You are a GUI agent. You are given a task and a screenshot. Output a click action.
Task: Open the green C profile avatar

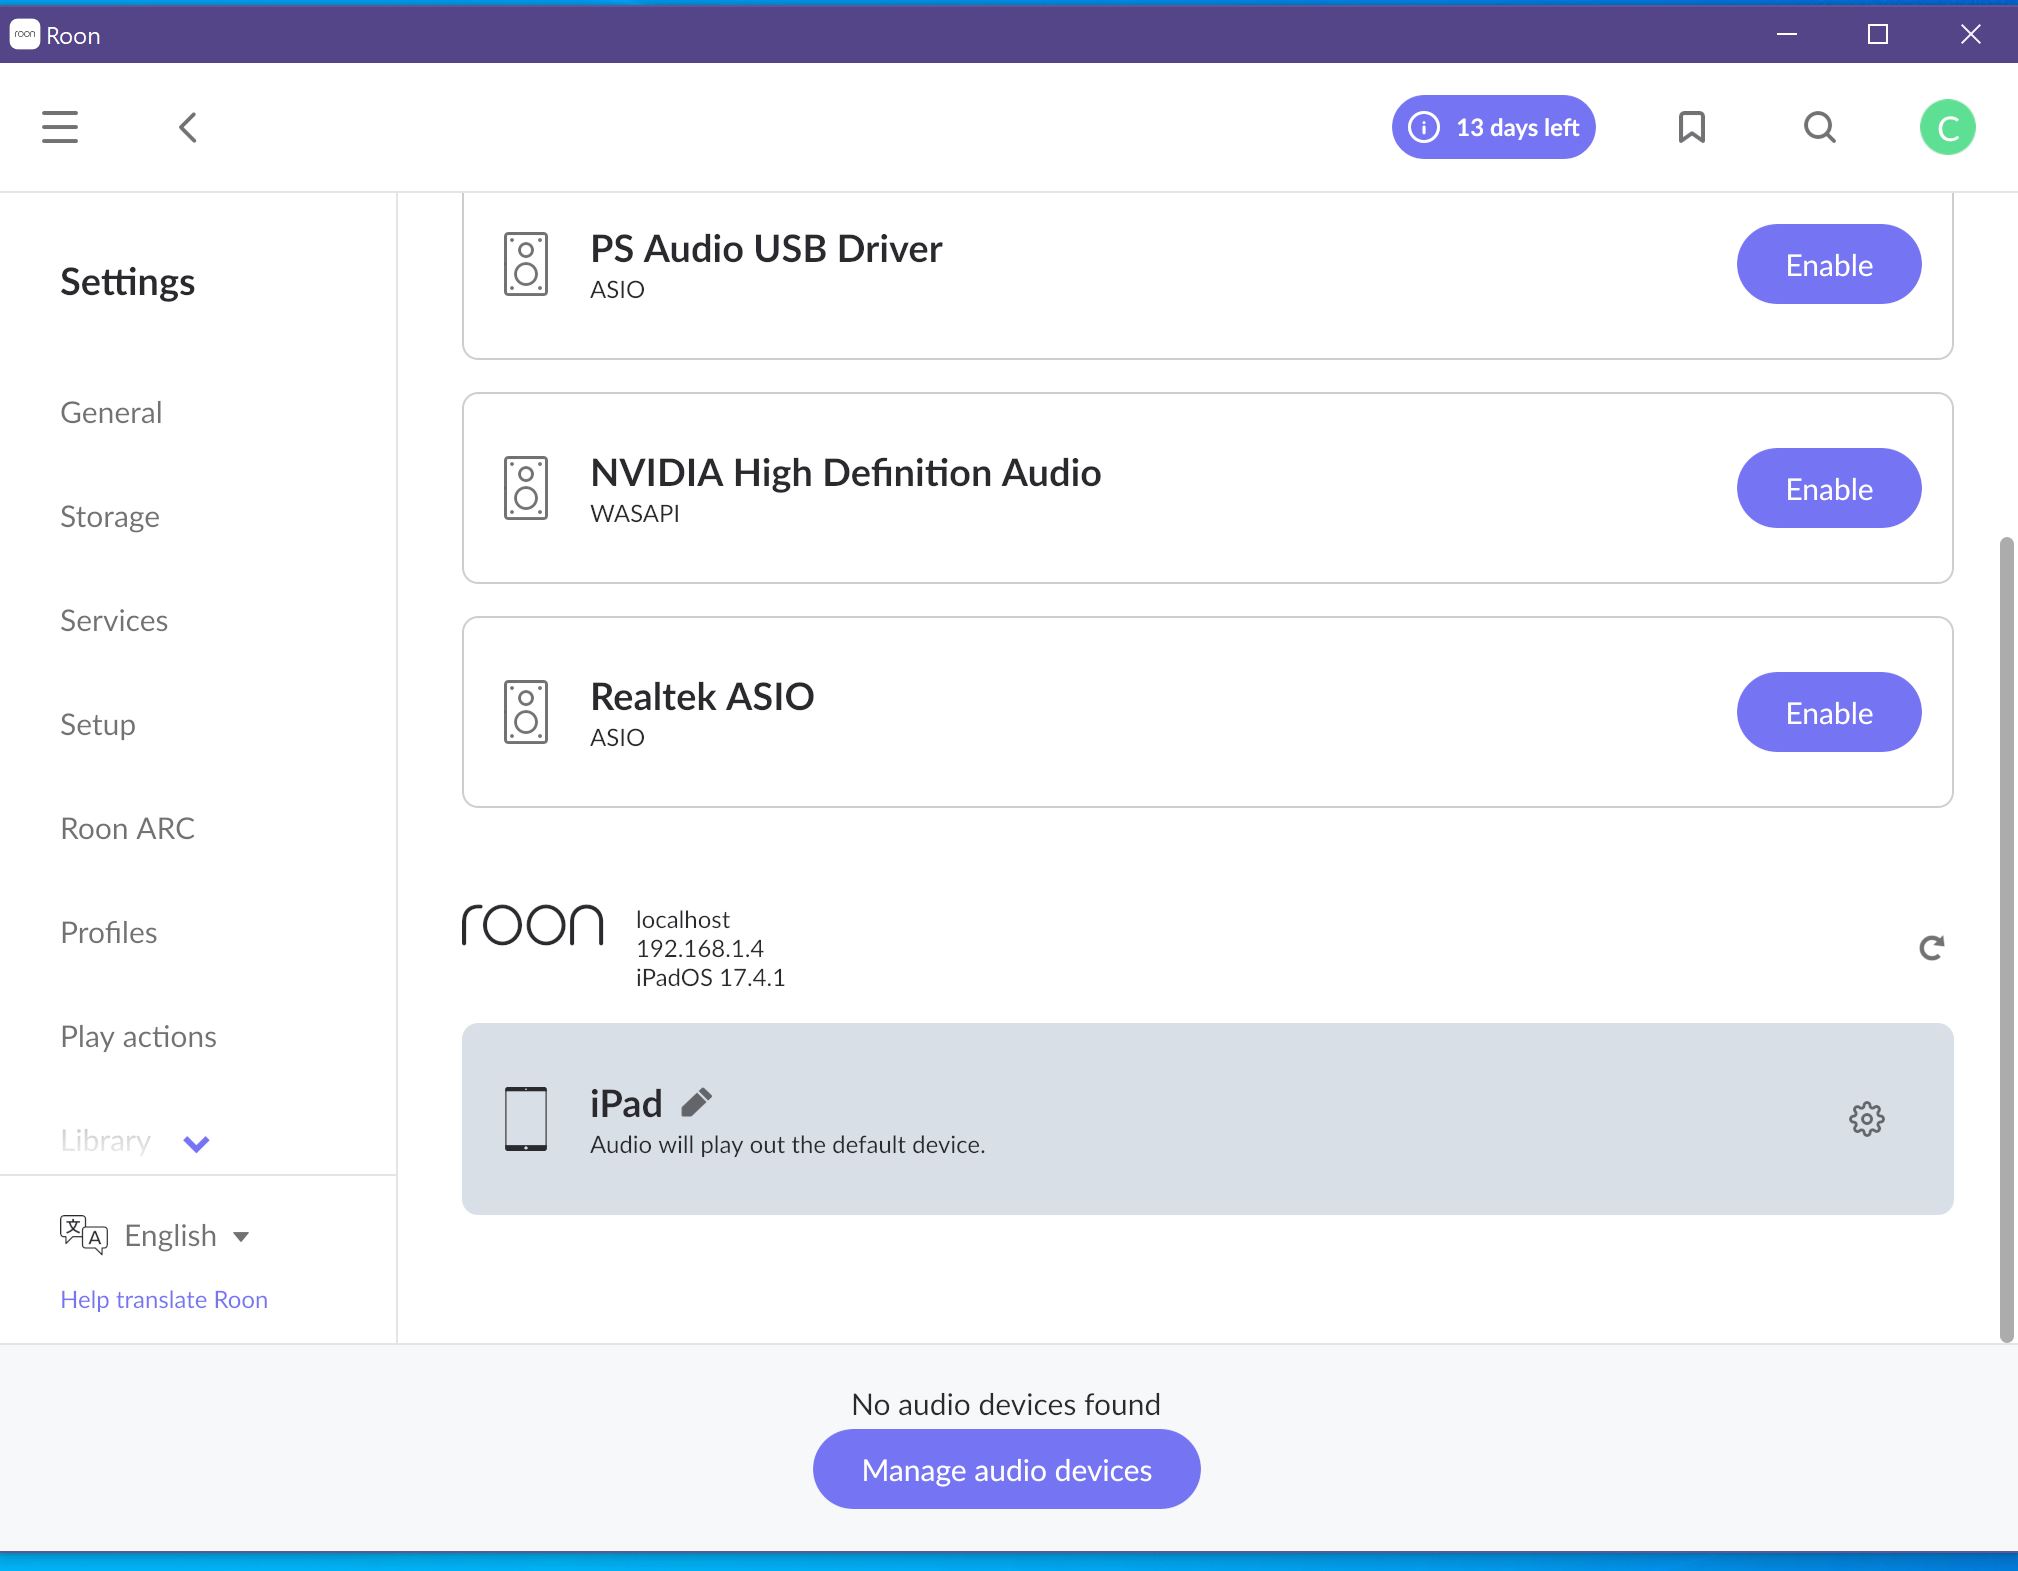[x=1947, y=127]
